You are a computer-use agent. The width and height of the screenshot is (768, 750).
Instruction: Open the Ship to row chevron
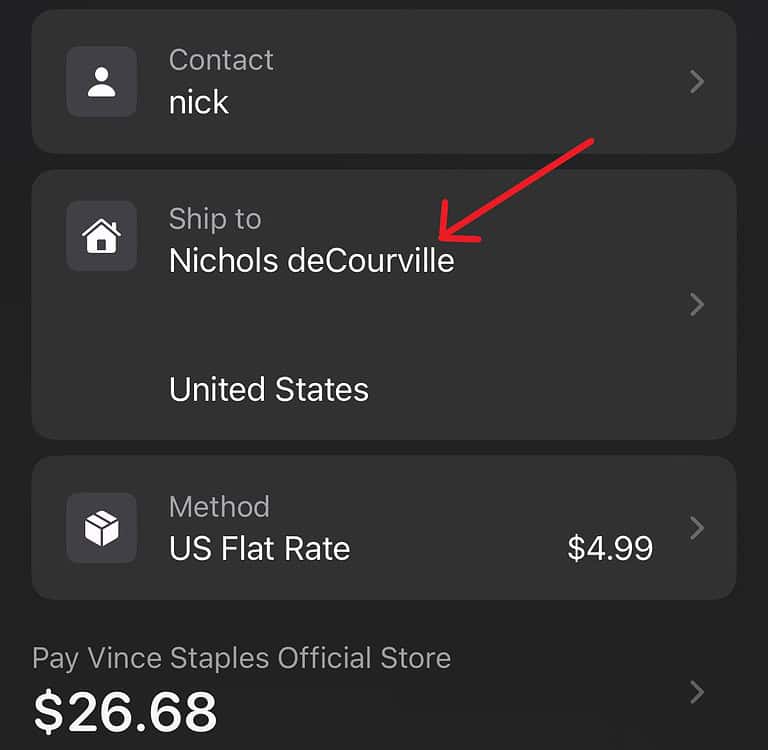(x=698, y=304)
